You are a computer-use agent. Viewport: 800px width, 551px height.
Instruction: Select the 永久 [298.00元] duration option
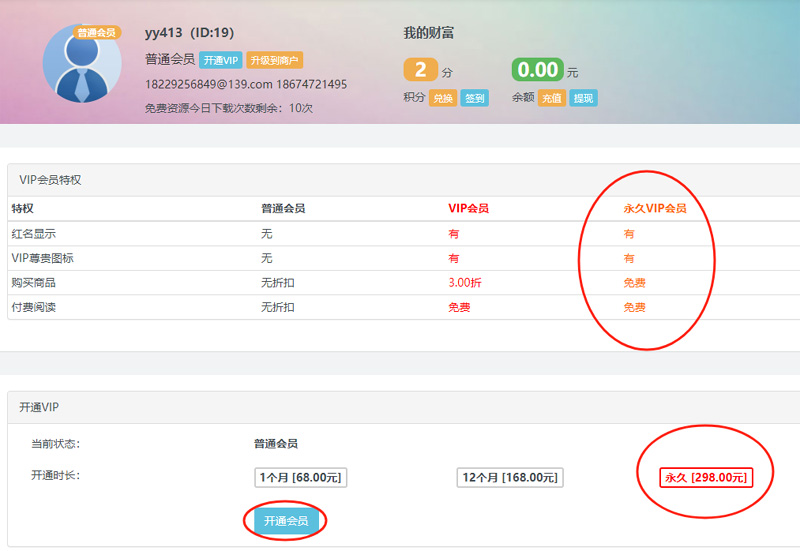click(x=705, y=478)
